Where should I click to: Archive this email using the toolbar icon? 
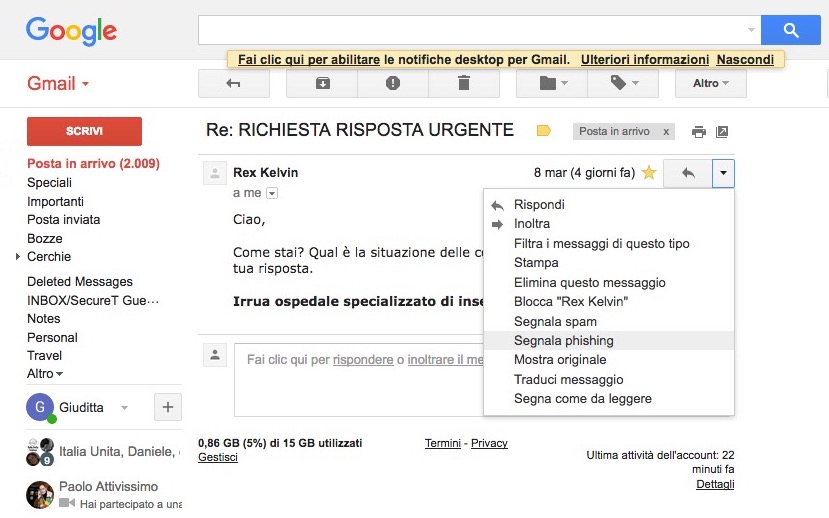(322, 84)
